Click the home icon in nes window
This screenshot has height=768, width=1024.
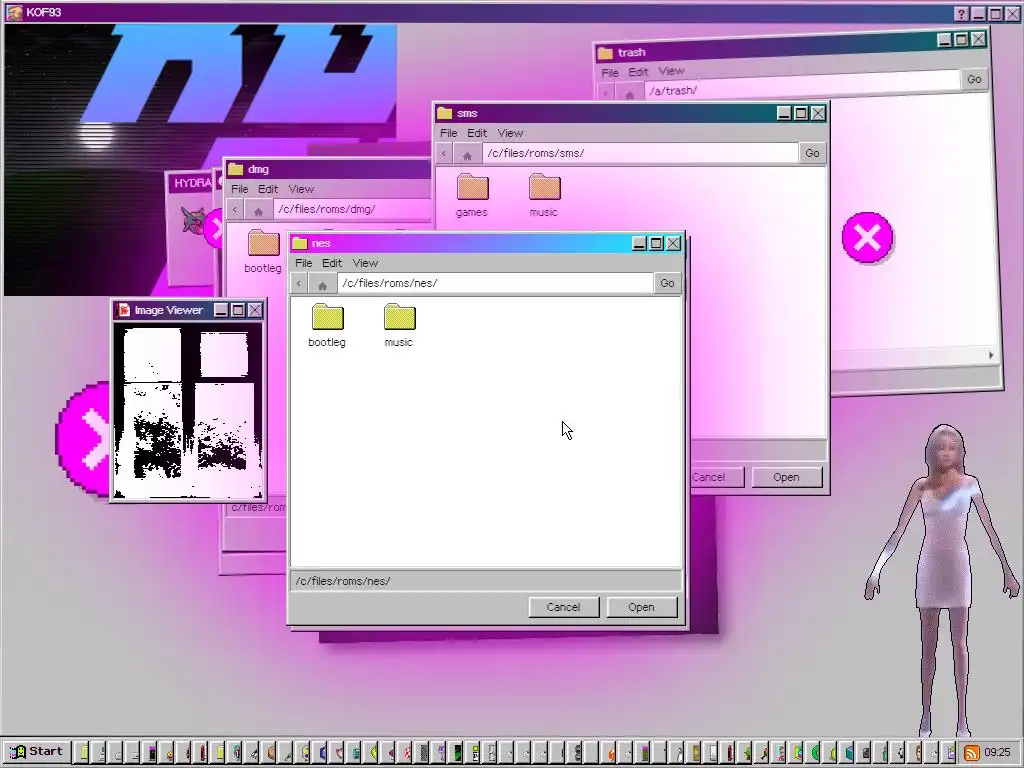pos(322,283)
